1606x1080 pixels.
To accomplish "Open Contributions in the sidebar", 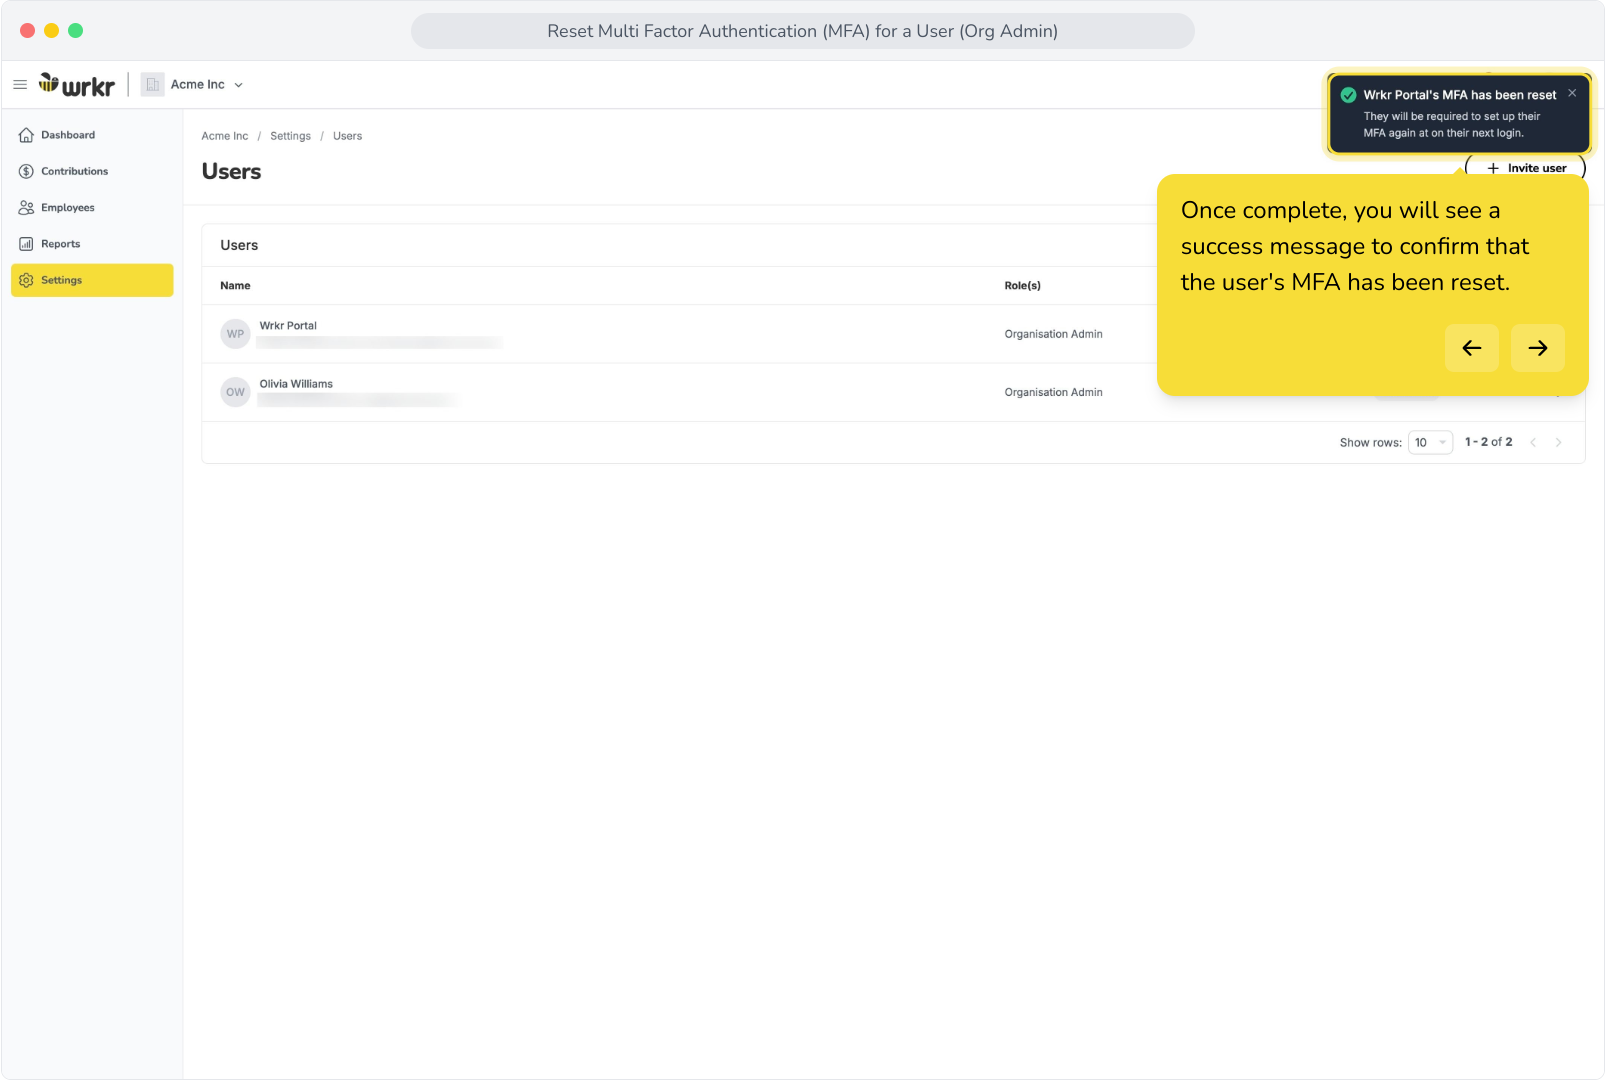I will click(92, 171).
